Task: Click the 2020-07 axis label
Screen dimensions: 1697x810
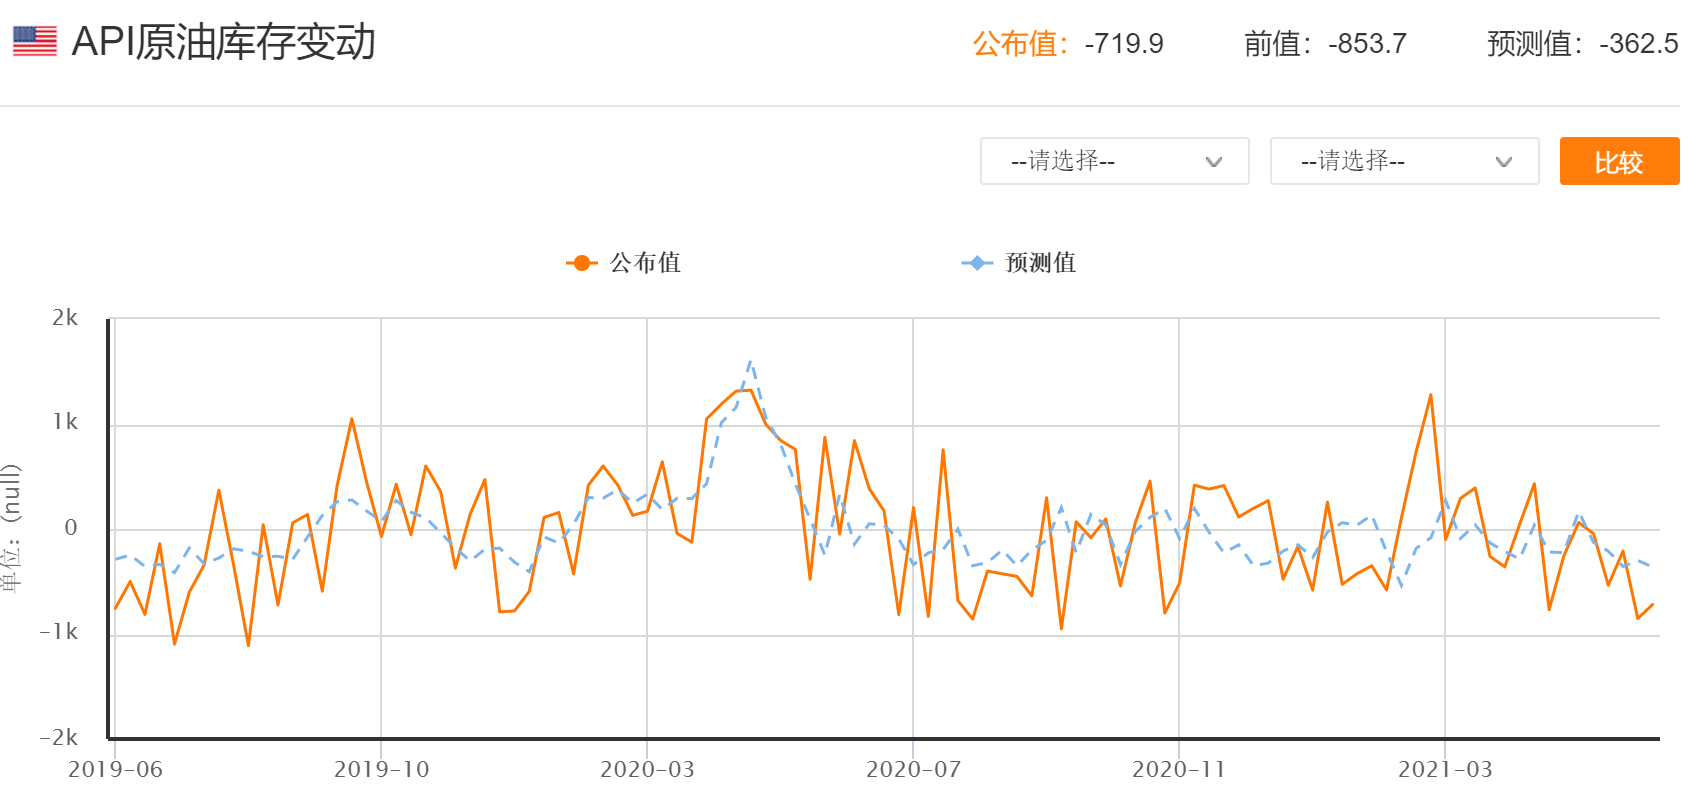Action: [913, 769]
